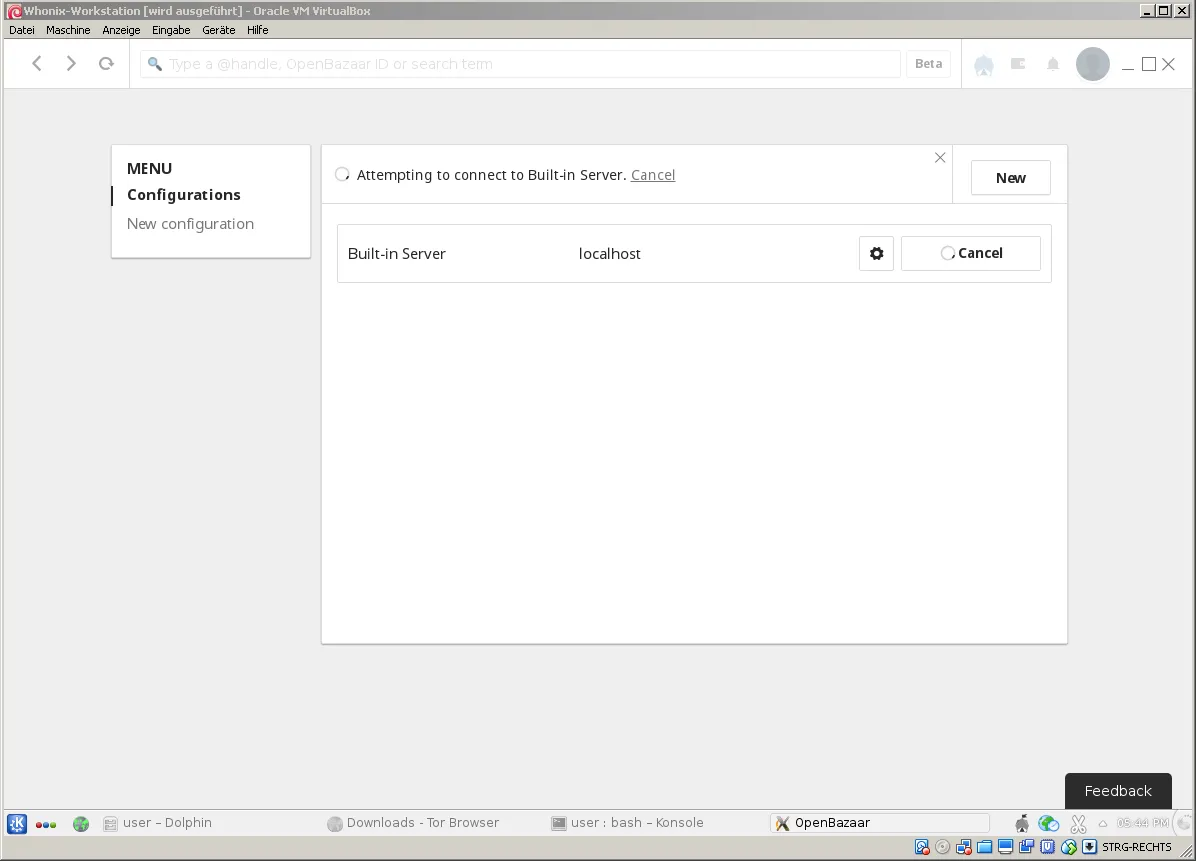Screen dimensions: 1196x861
Task: Select Configurations in side menu
Action: (184, 194)
